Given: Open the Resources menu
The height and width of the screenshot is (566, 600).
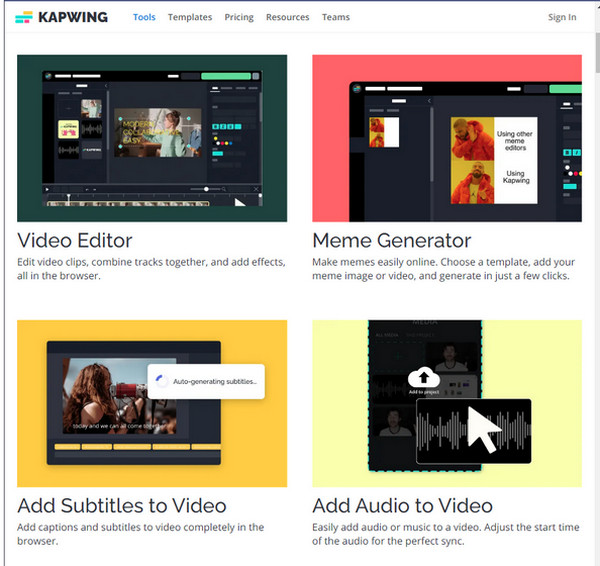Looking at the screenshot, I should click(287, 17).
